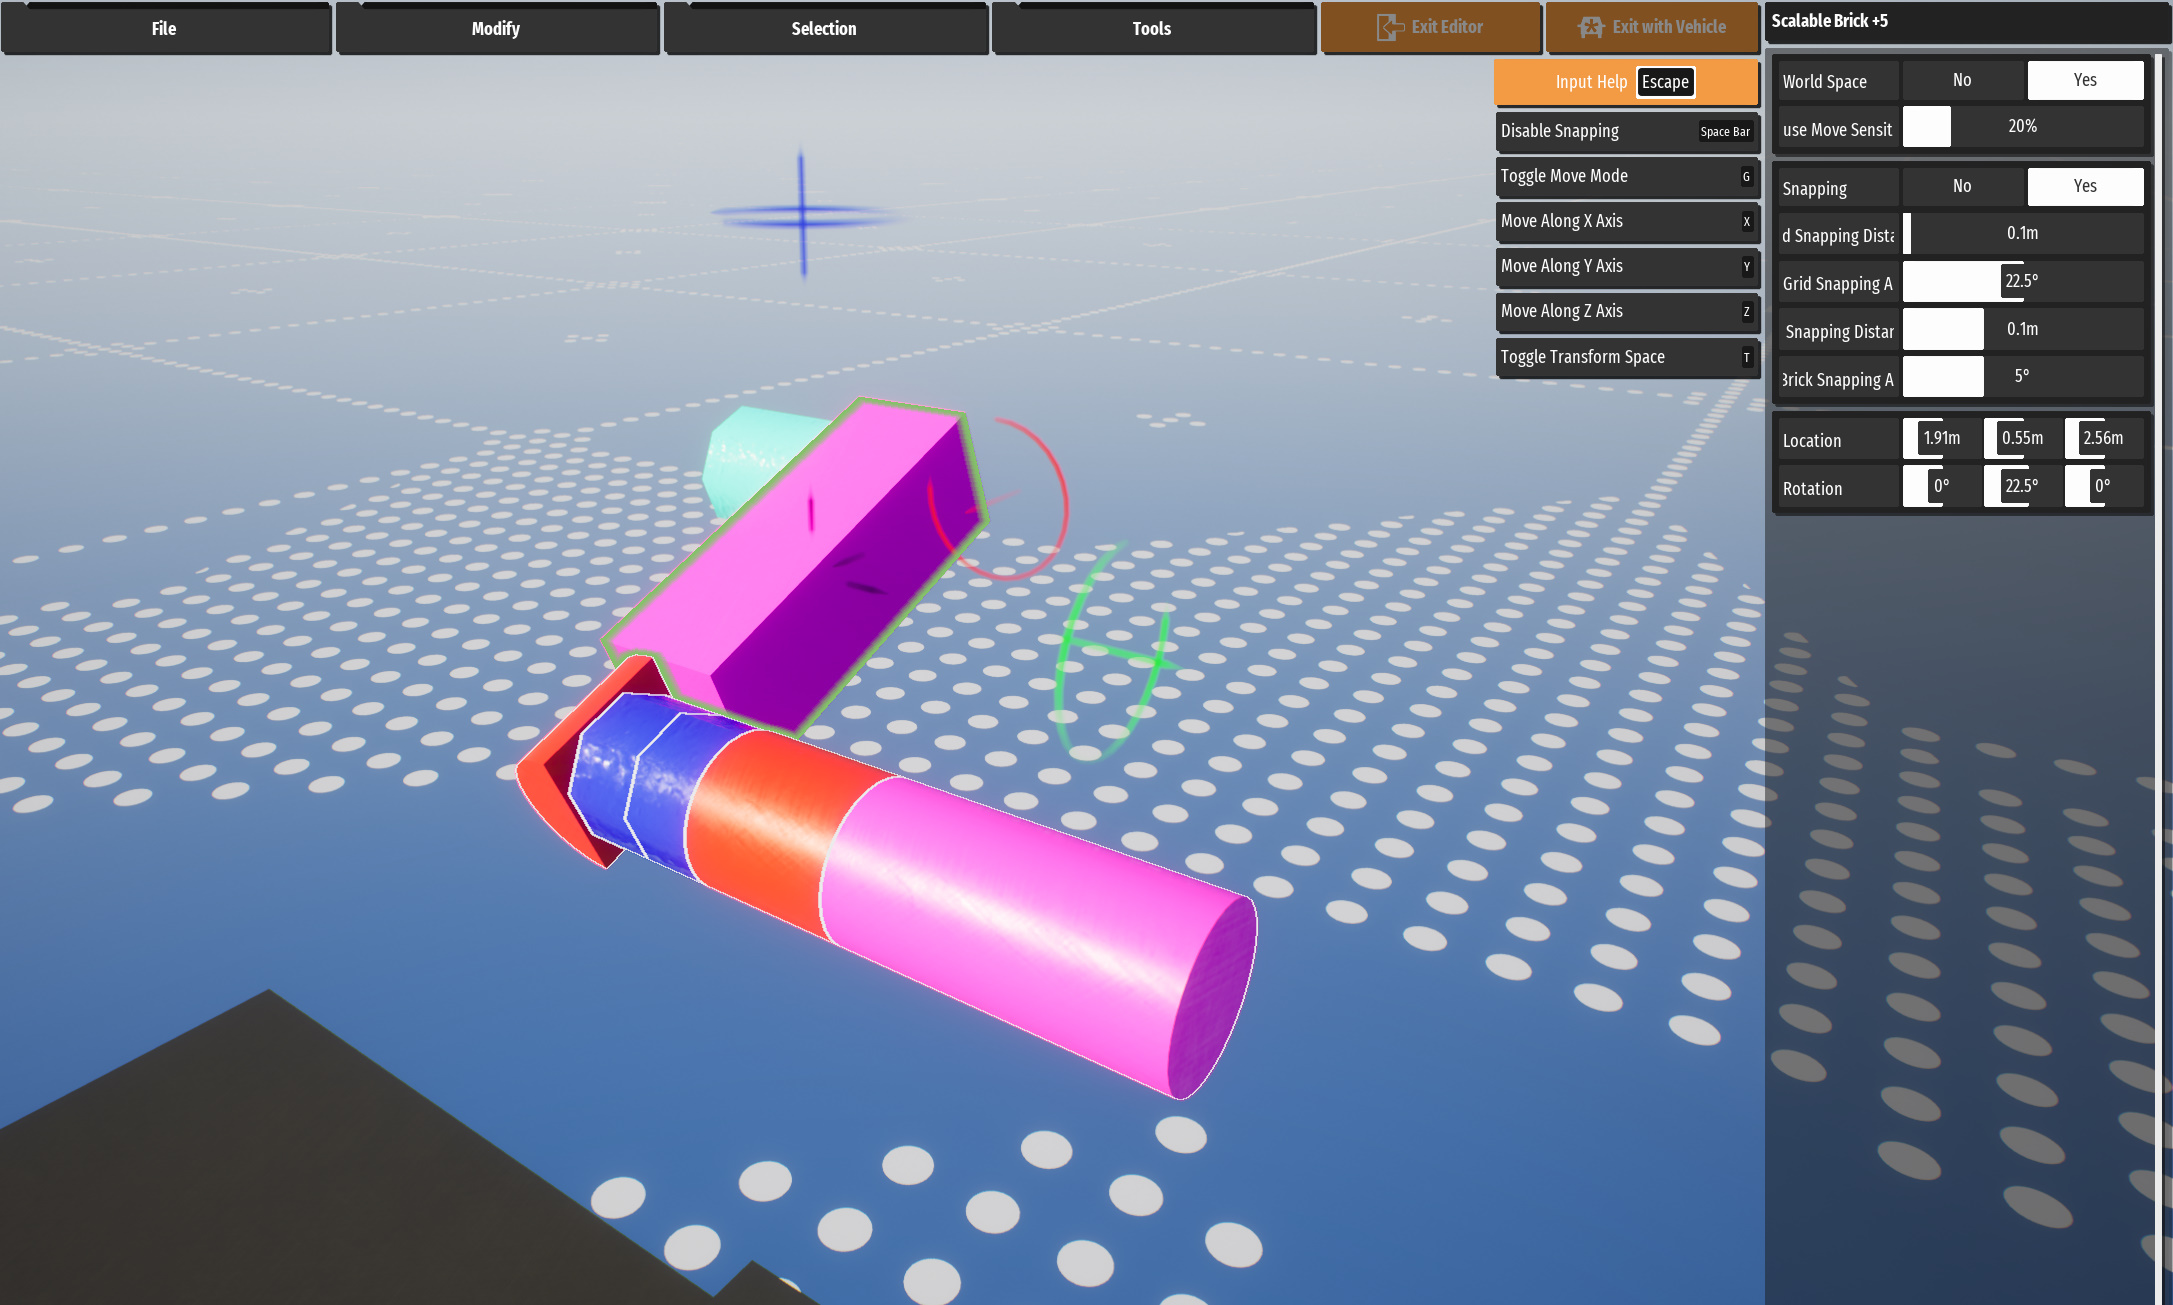2173x1305 pixels.
Task: Enable the World Space Yes option
Action: pyautogui.click(x=2084, y=80)
